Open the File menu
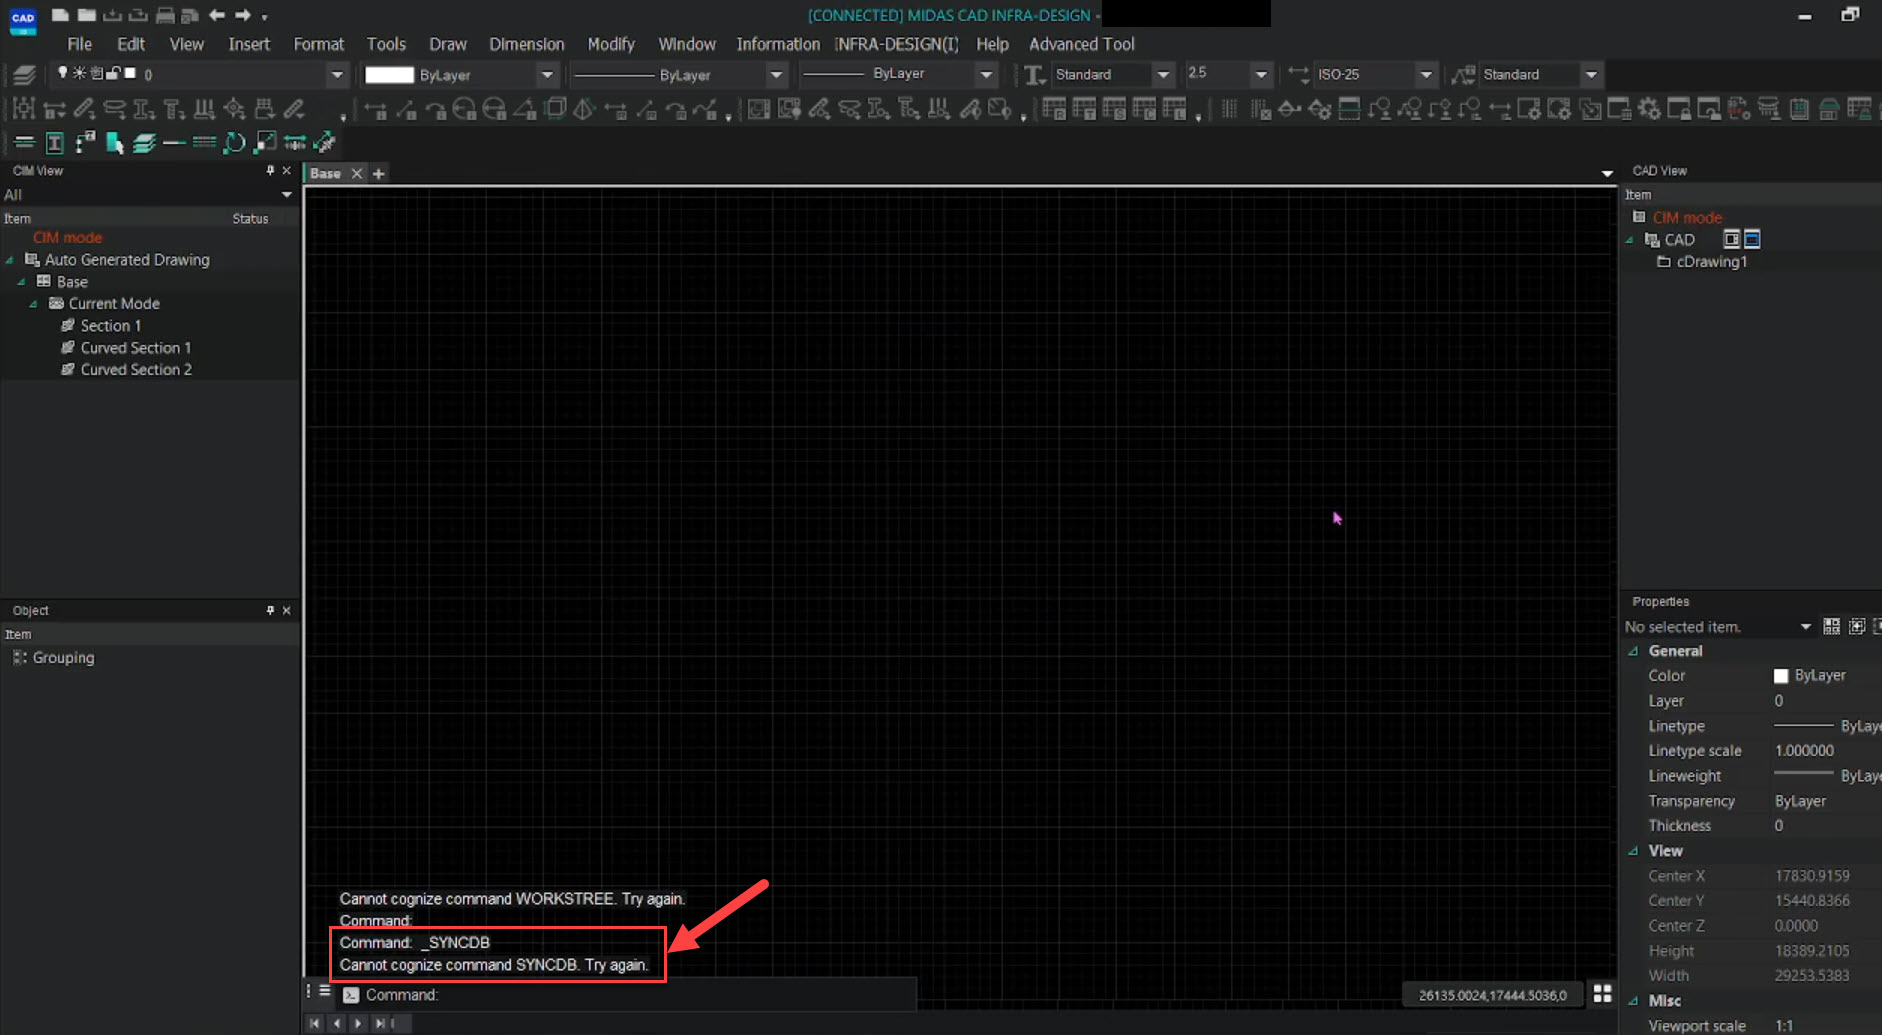1882x1035 pixels. [79, 44]
